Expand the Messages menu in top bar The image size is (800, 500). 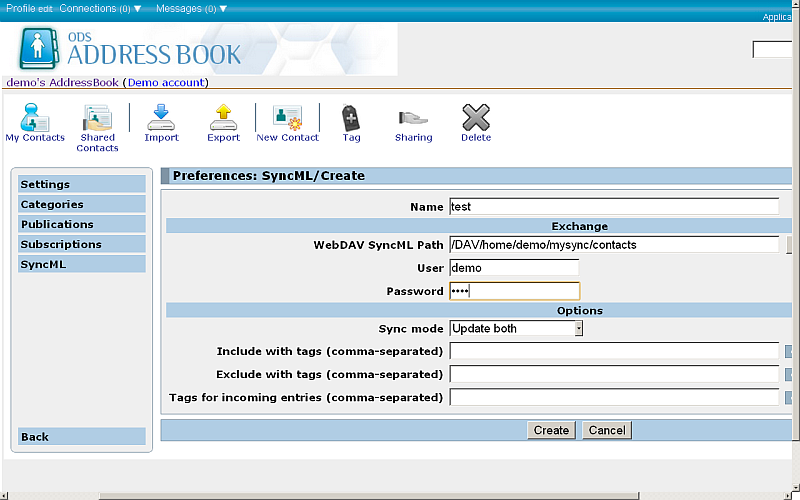click(x=191, y=8)
